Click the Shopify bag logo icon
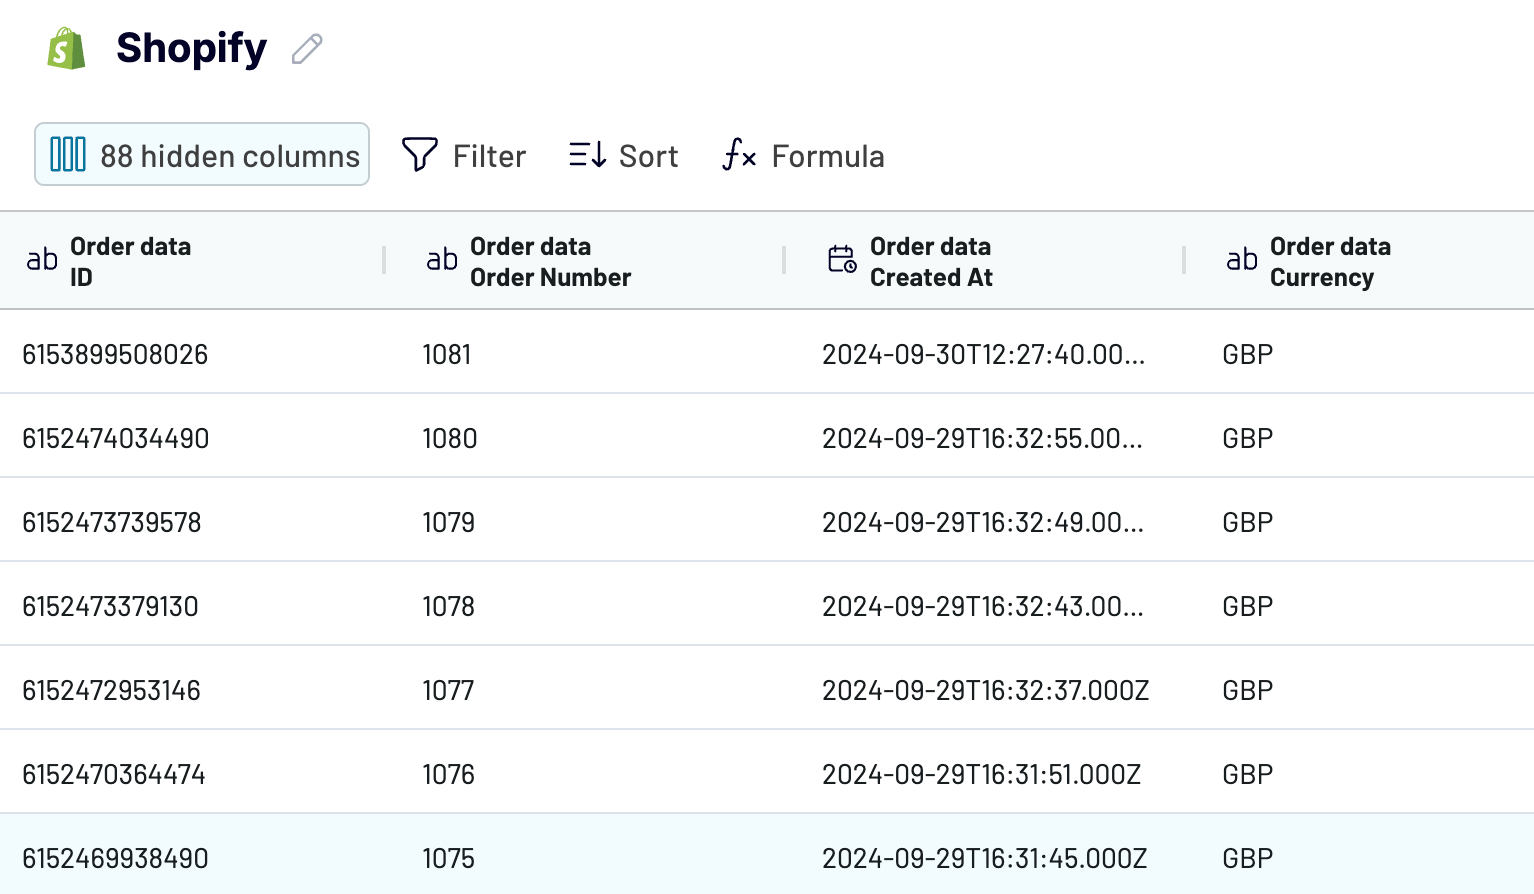The height and width of the screenshot is (894, 1534). click(67, 48)
